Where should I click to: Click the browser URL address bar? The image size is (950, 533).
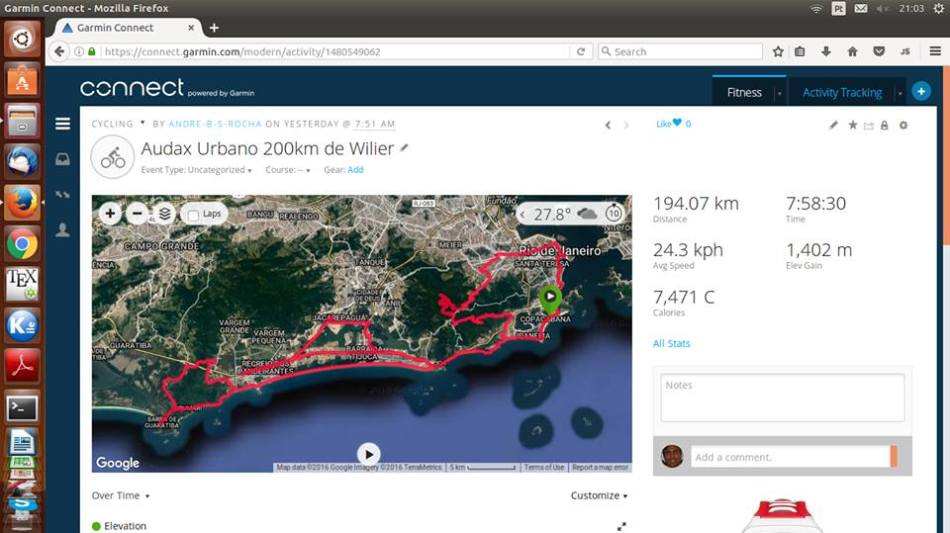(x=336, y=51)
